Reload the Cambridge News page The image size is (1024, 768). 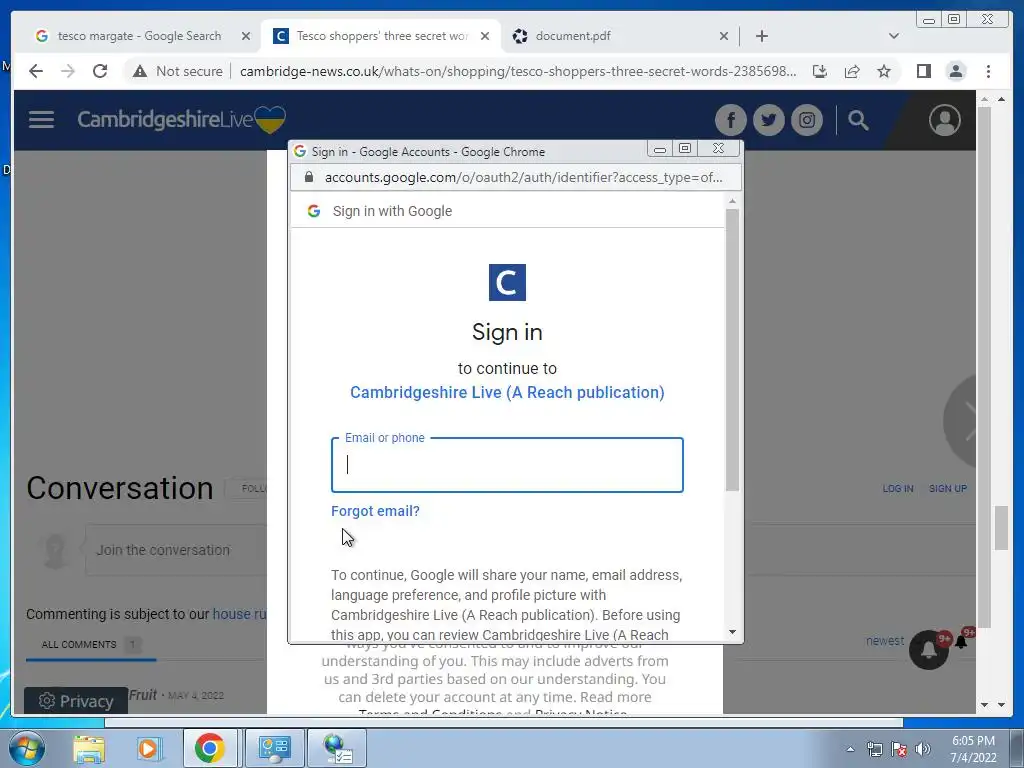[x=100, y=71]
